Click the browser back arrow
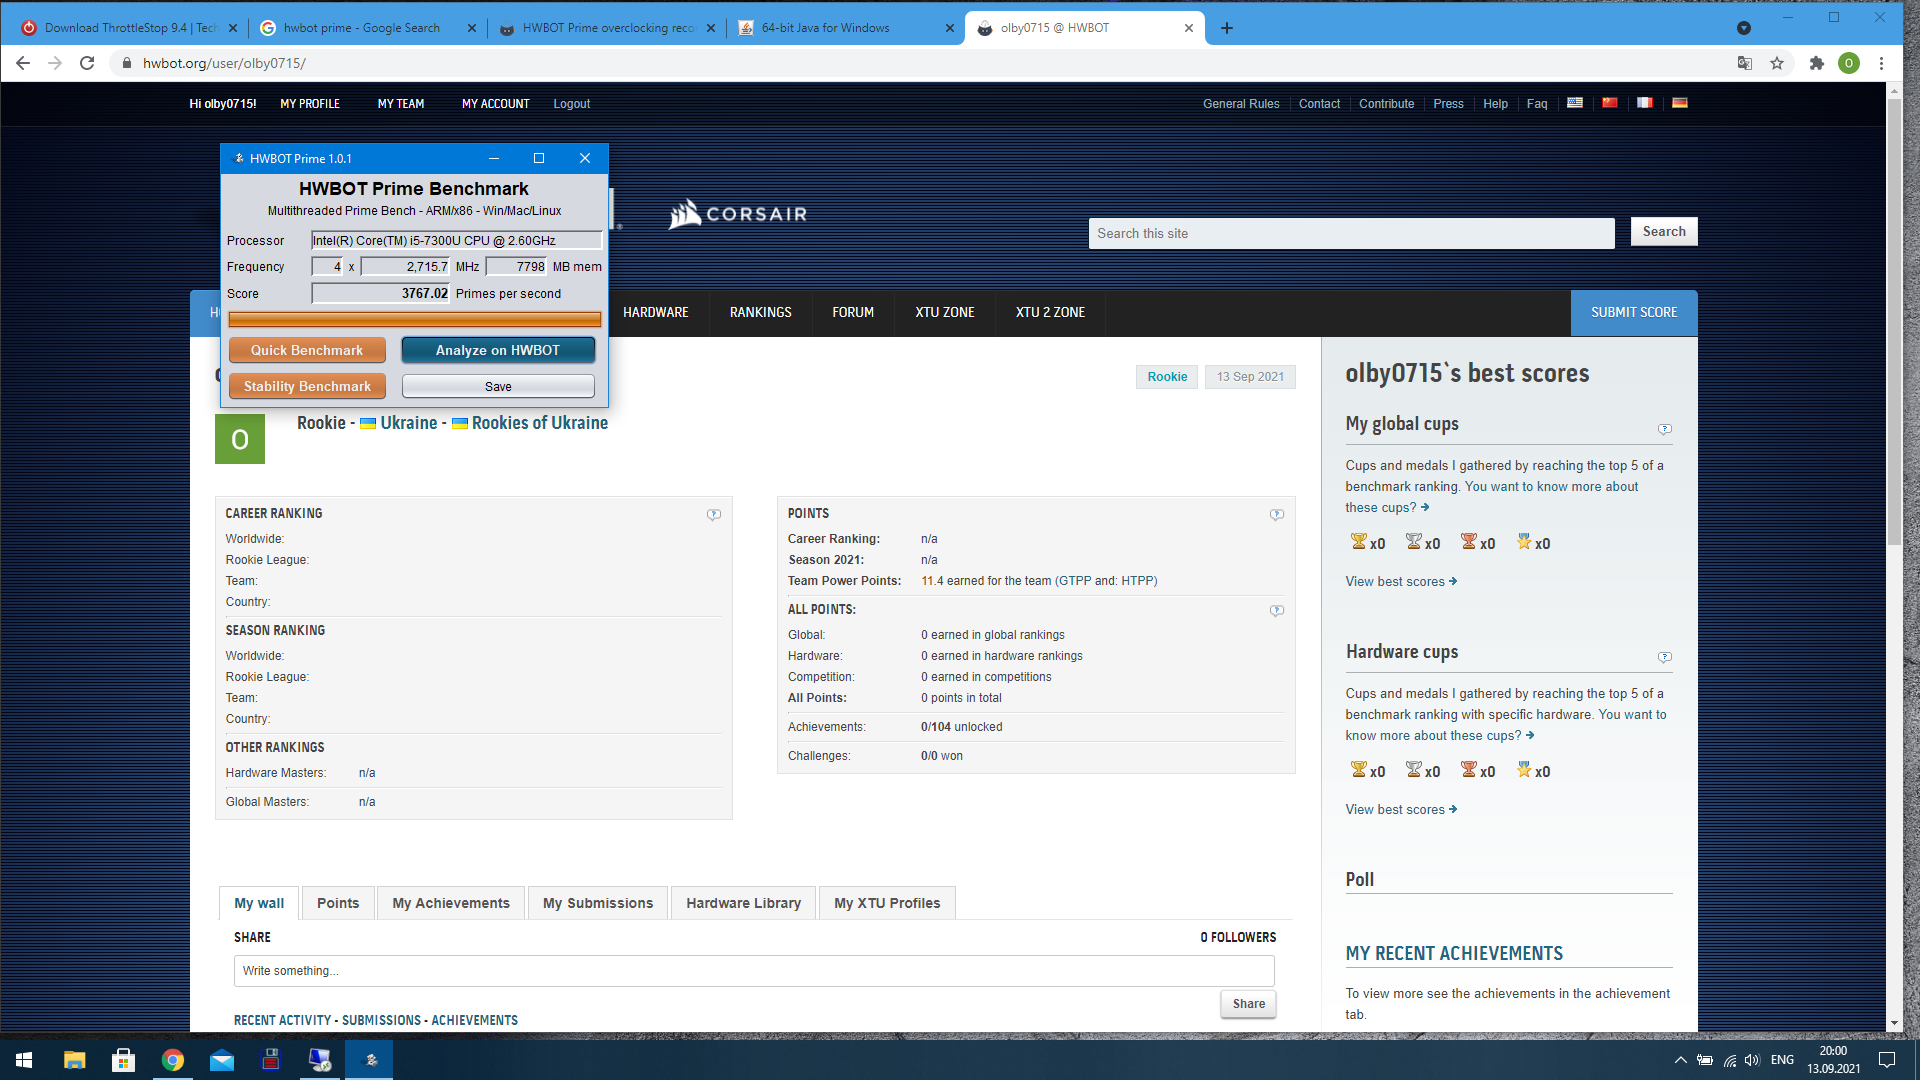 [23, 63]
